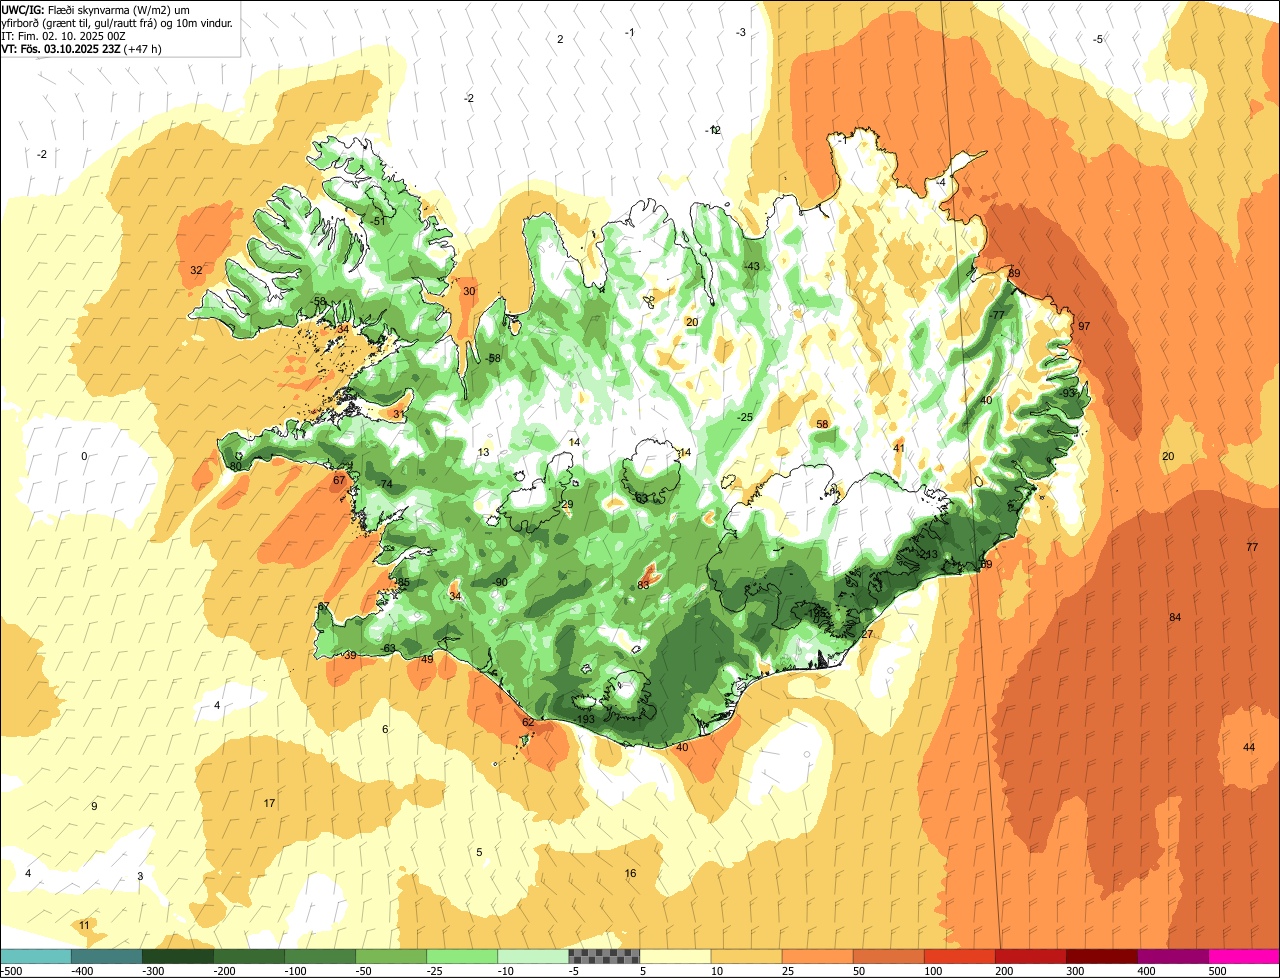Click the map value "9" southwest of Iceland
Screen dimensions: 1280x978
(94, 806)
